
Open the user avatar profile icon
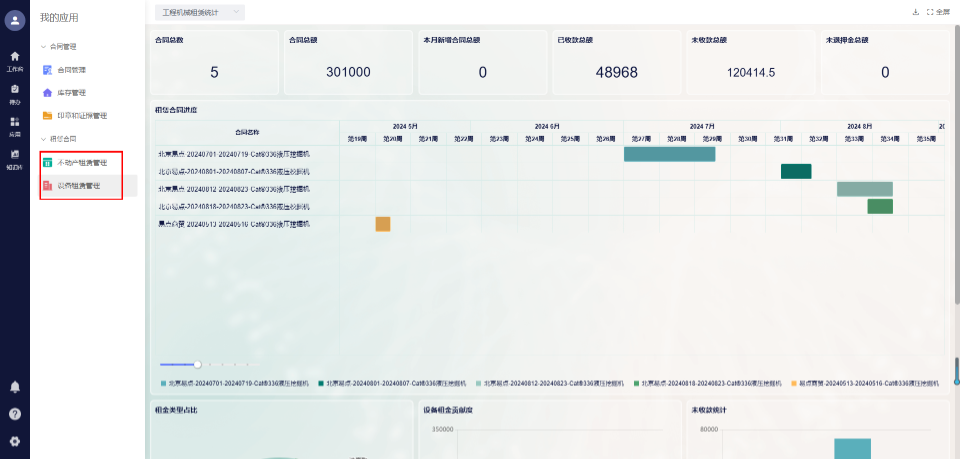click(x=14, y=21)
